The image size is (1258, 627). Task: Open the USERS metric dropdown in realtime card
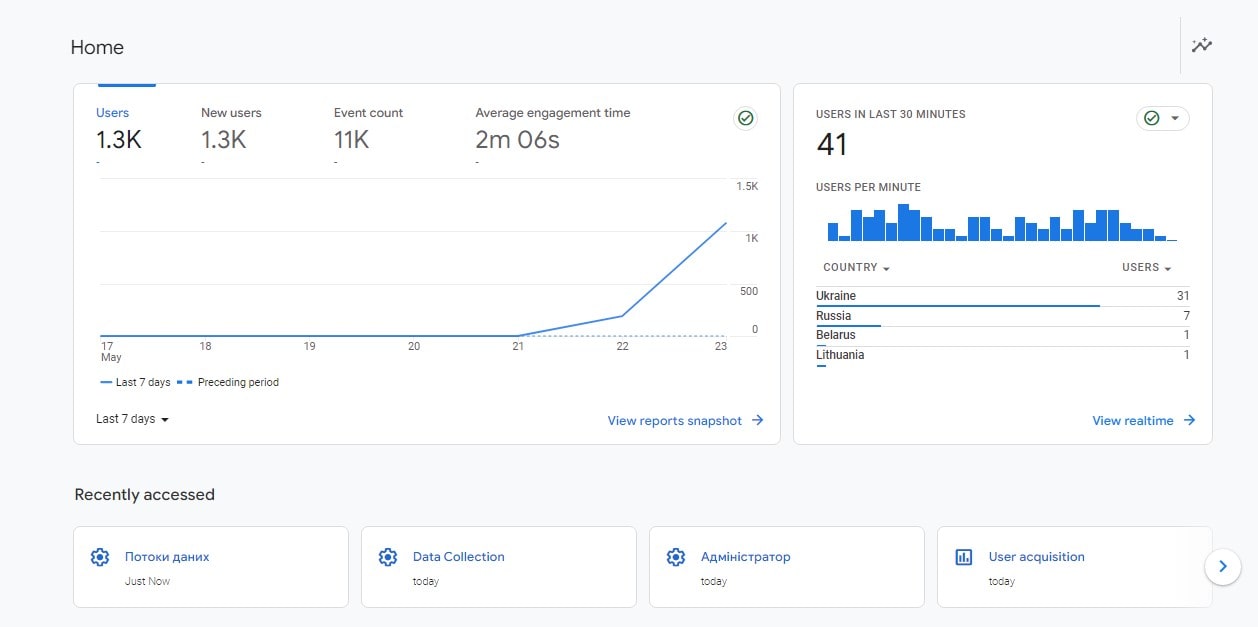click(x=1146, y=268)
